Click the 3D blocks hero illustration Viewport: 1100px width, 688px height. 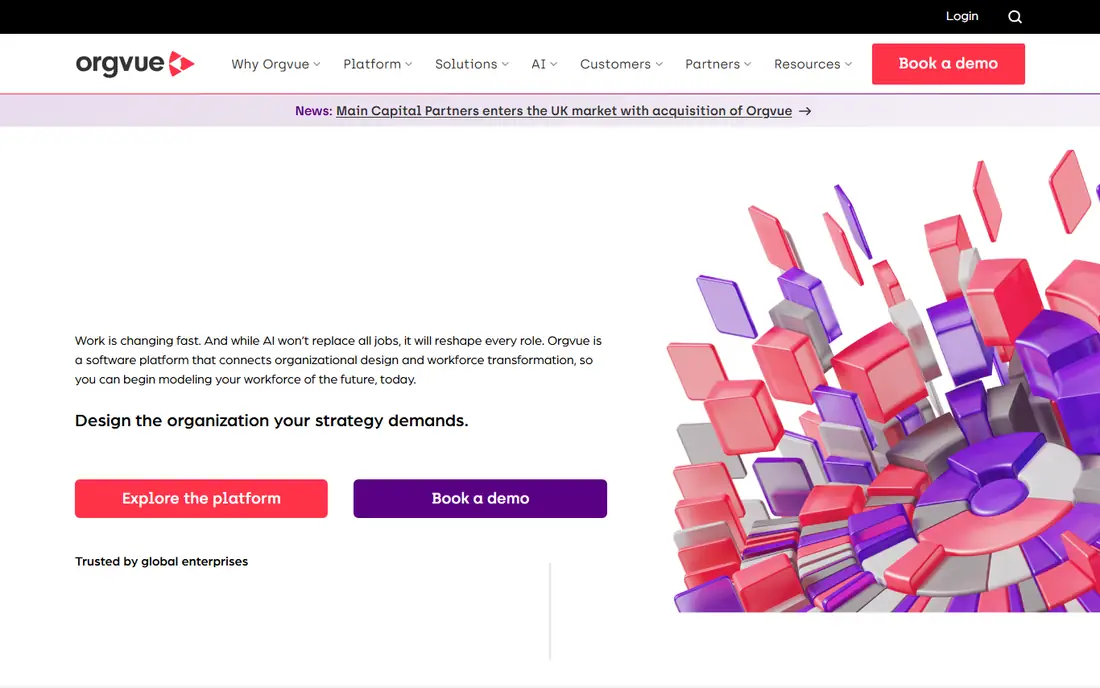(x=884, y=382)
